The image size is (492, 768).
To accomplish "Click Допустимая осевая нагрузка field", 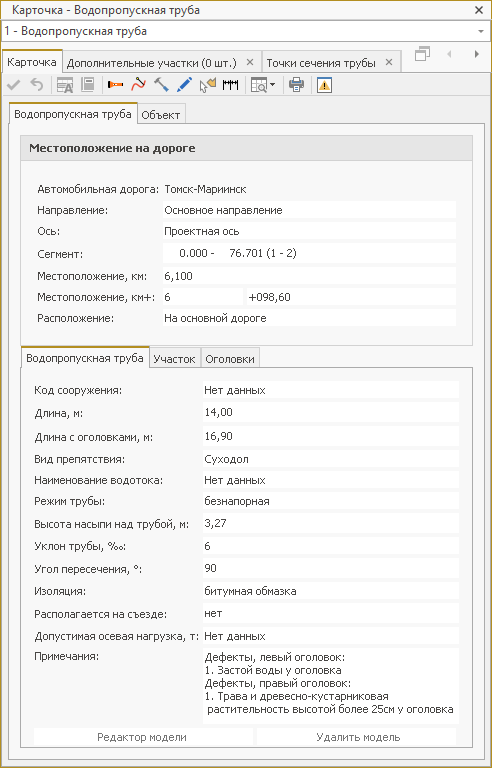I will pos(331,636).
